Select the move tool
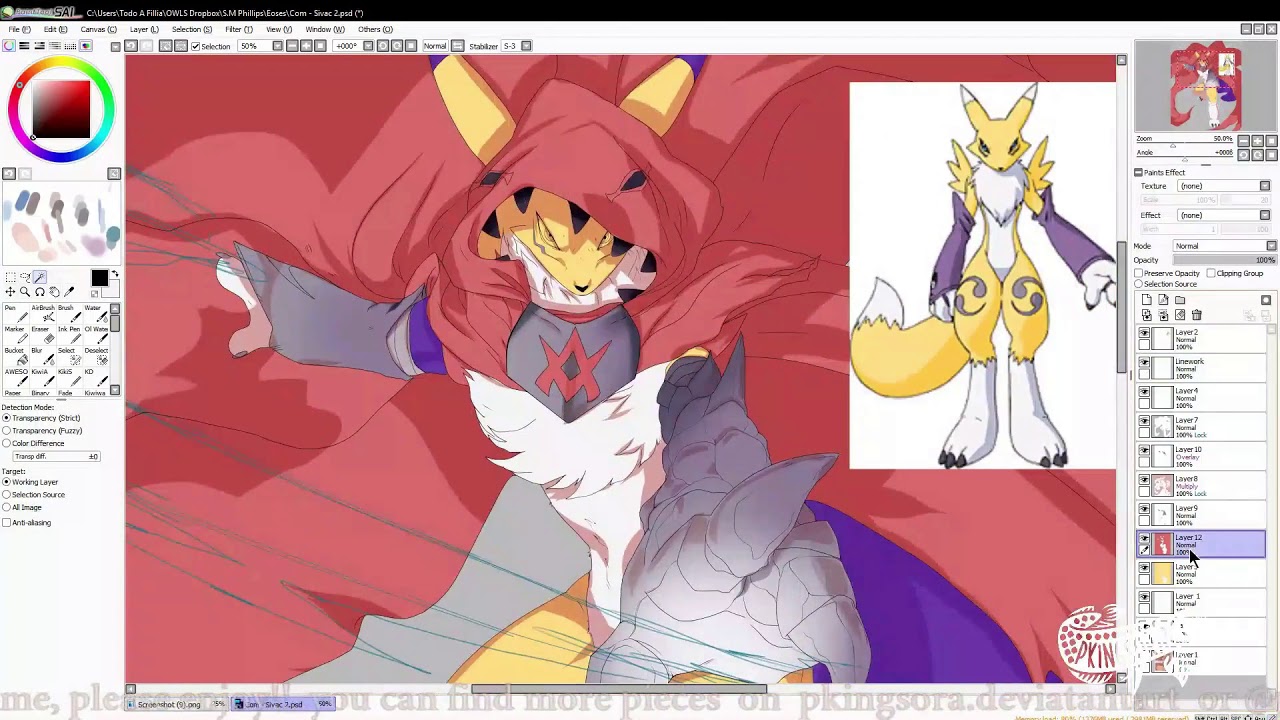Image resolution: width=1280 pixels, height=720 pixels. [x=10, y=292]
